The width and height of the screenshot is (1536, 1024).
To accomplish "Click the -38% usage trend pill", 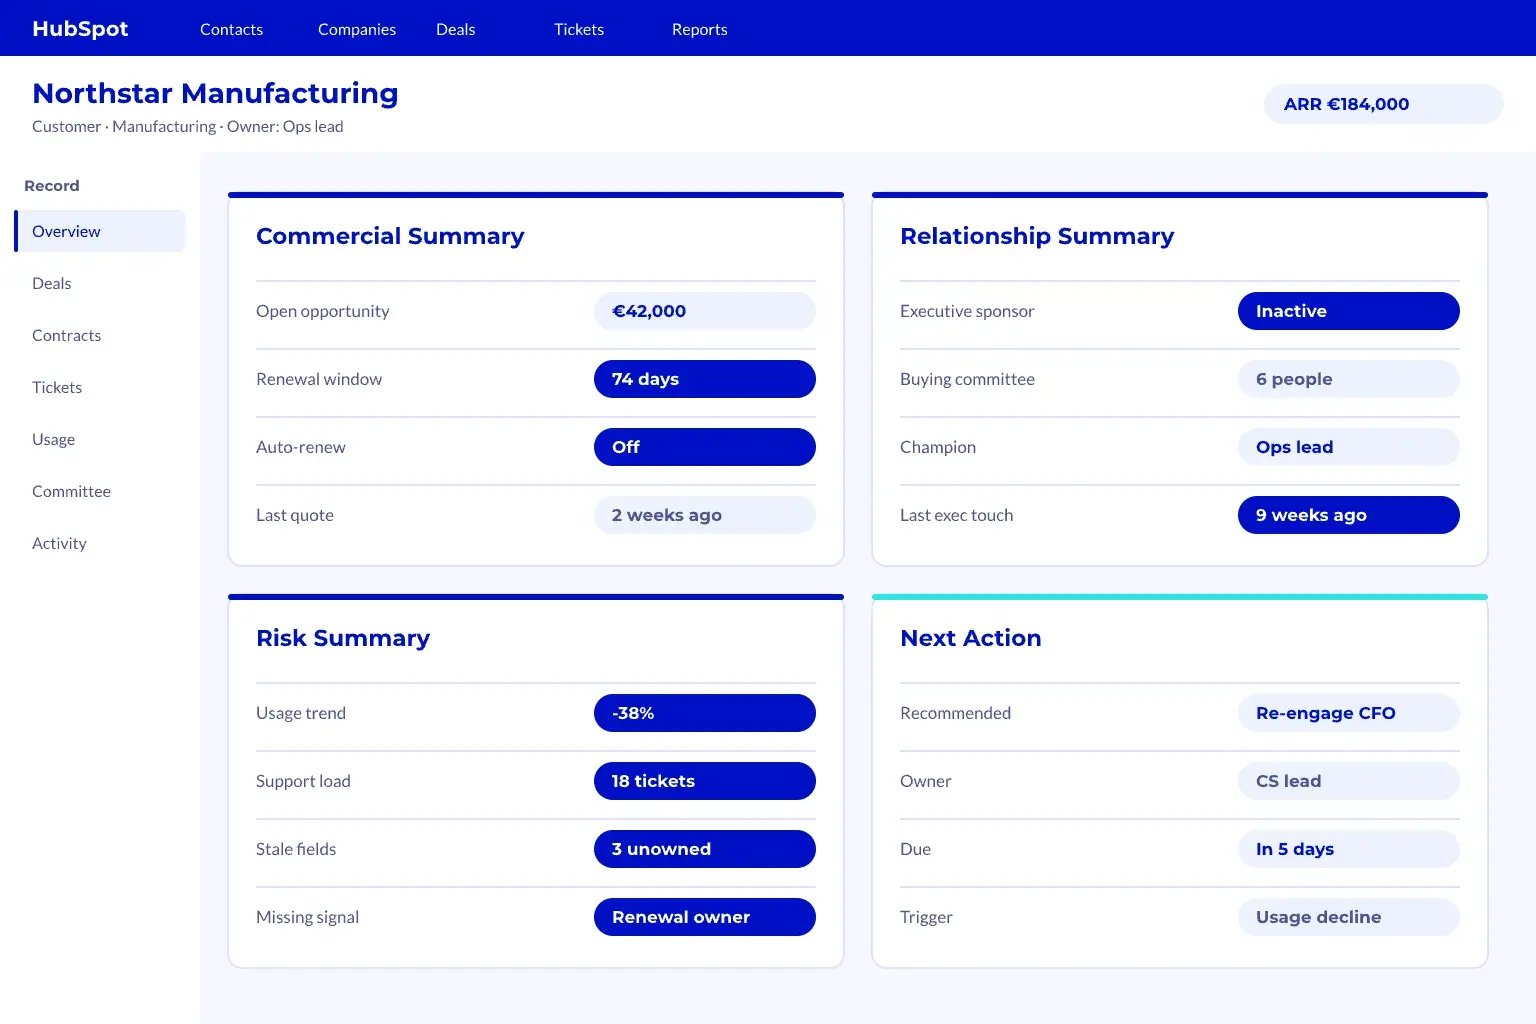I will [x=705, y=713].
